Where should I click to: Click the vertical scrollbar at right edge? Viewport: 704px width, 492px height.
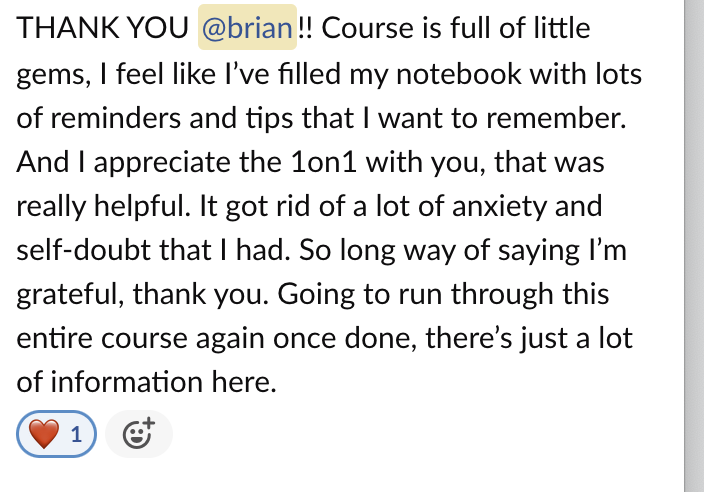[x=694, y=246]
